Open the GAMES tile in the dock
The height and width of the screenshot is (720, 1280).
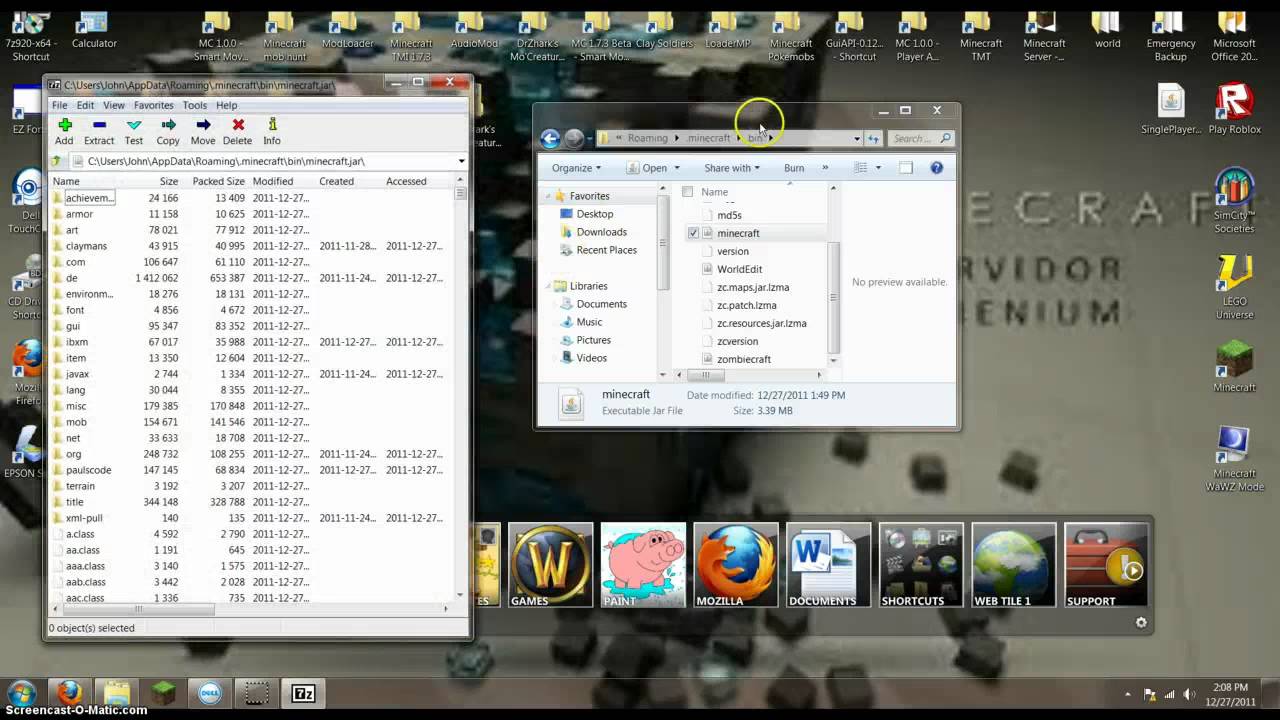(x=550, y=565)
